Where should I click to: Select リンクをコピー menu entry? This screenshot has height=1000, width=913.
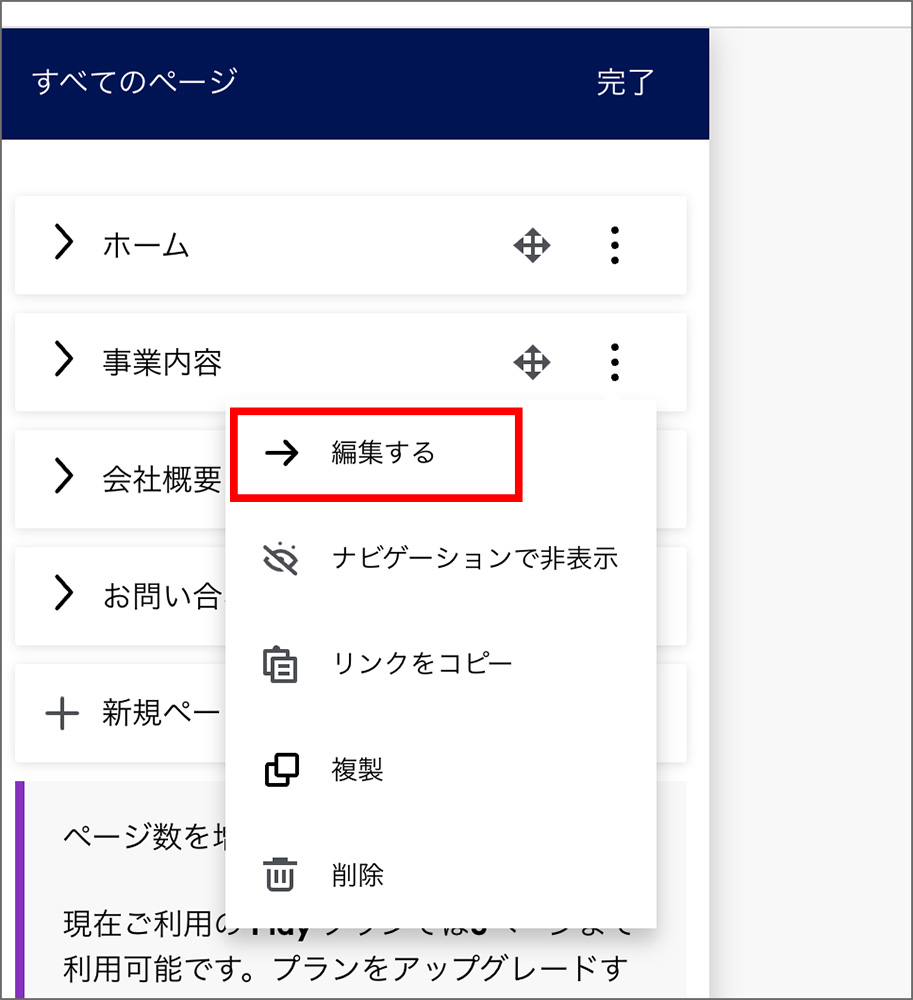[441, 664]
